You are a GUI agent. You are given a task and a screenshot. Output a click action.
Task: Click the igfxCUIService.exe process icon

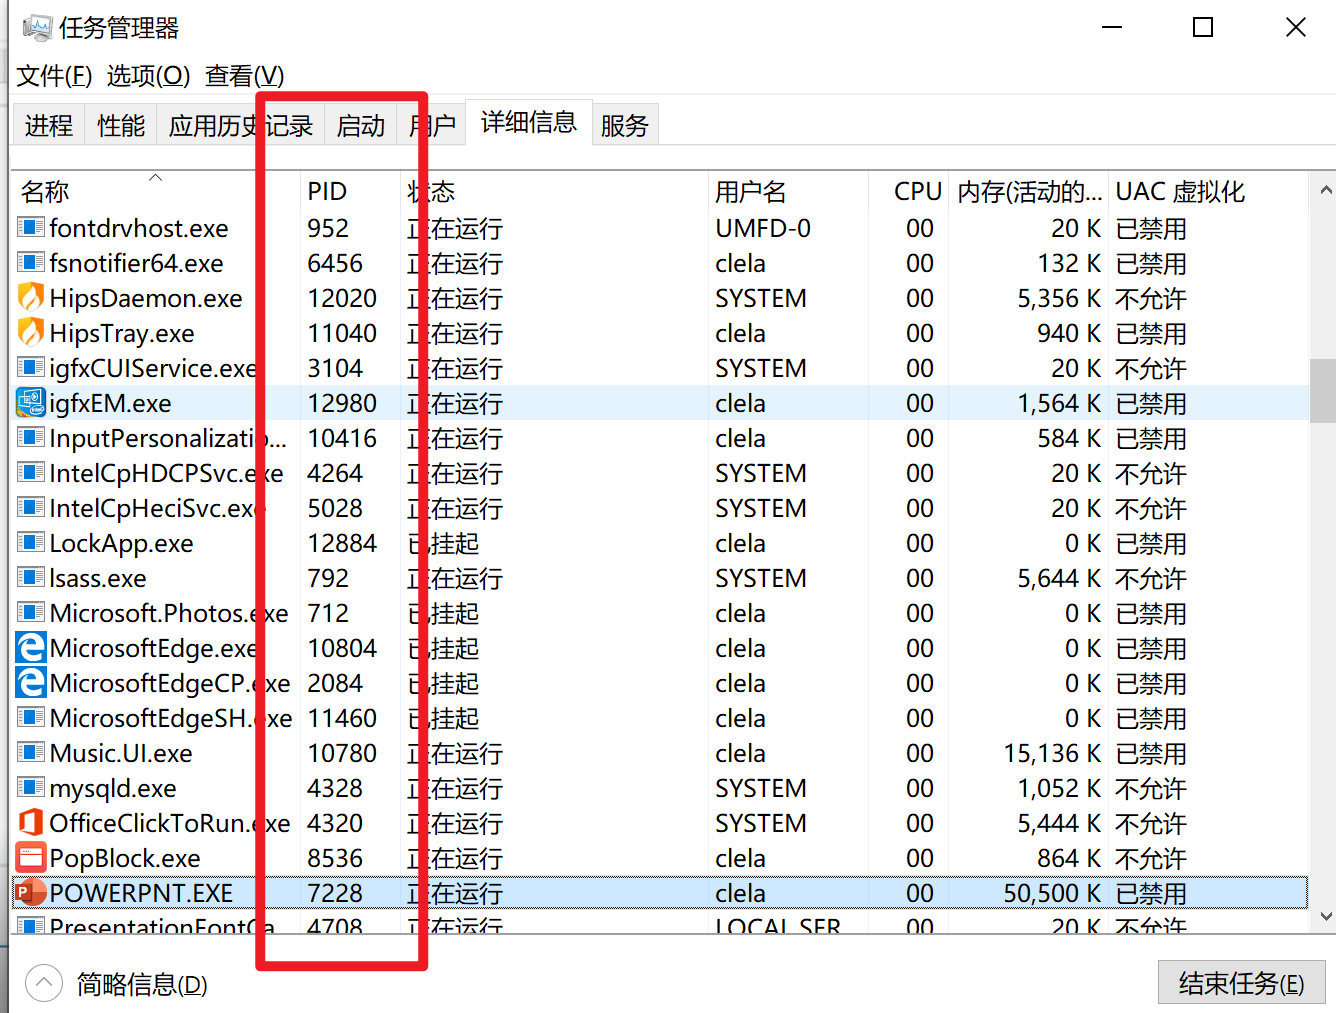(x=31, y=368)
